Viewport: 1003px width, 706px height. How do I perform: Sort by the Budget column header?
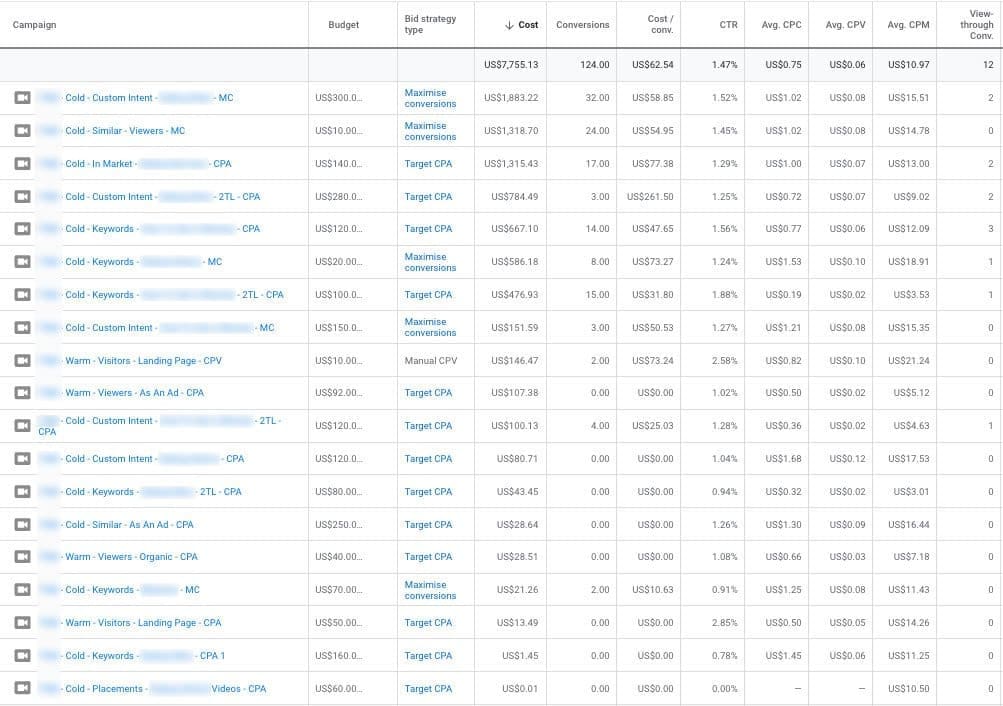tap(343, 24)
